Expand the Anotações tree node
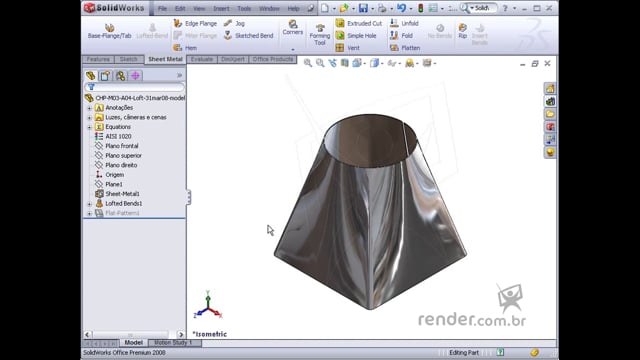This screenshot has width=640, height=360. 89,108
